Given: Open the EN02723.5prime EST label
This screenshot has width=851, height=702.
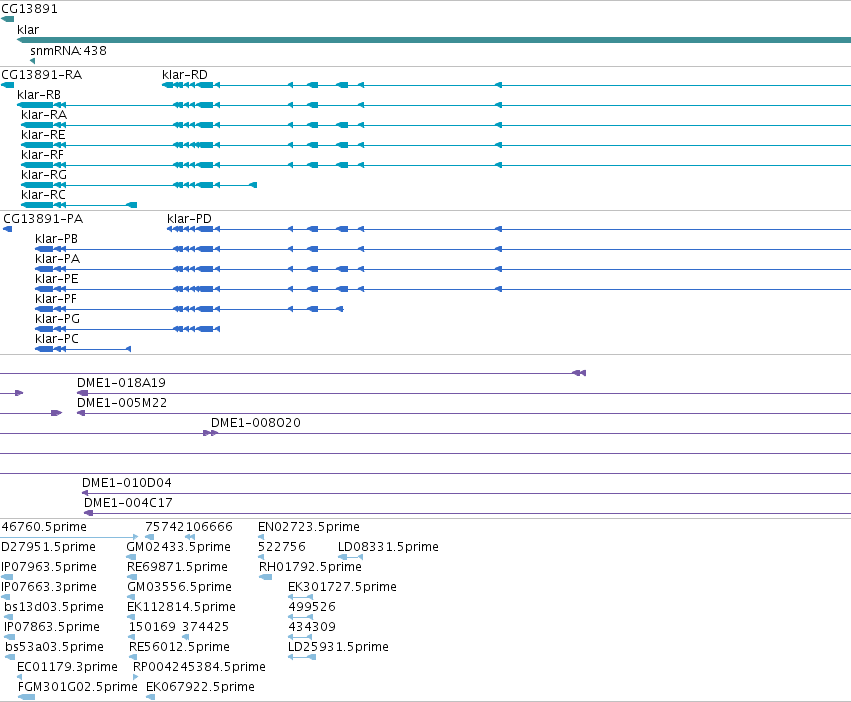Looking at the screenshot, I should click(x=309, y=527).
